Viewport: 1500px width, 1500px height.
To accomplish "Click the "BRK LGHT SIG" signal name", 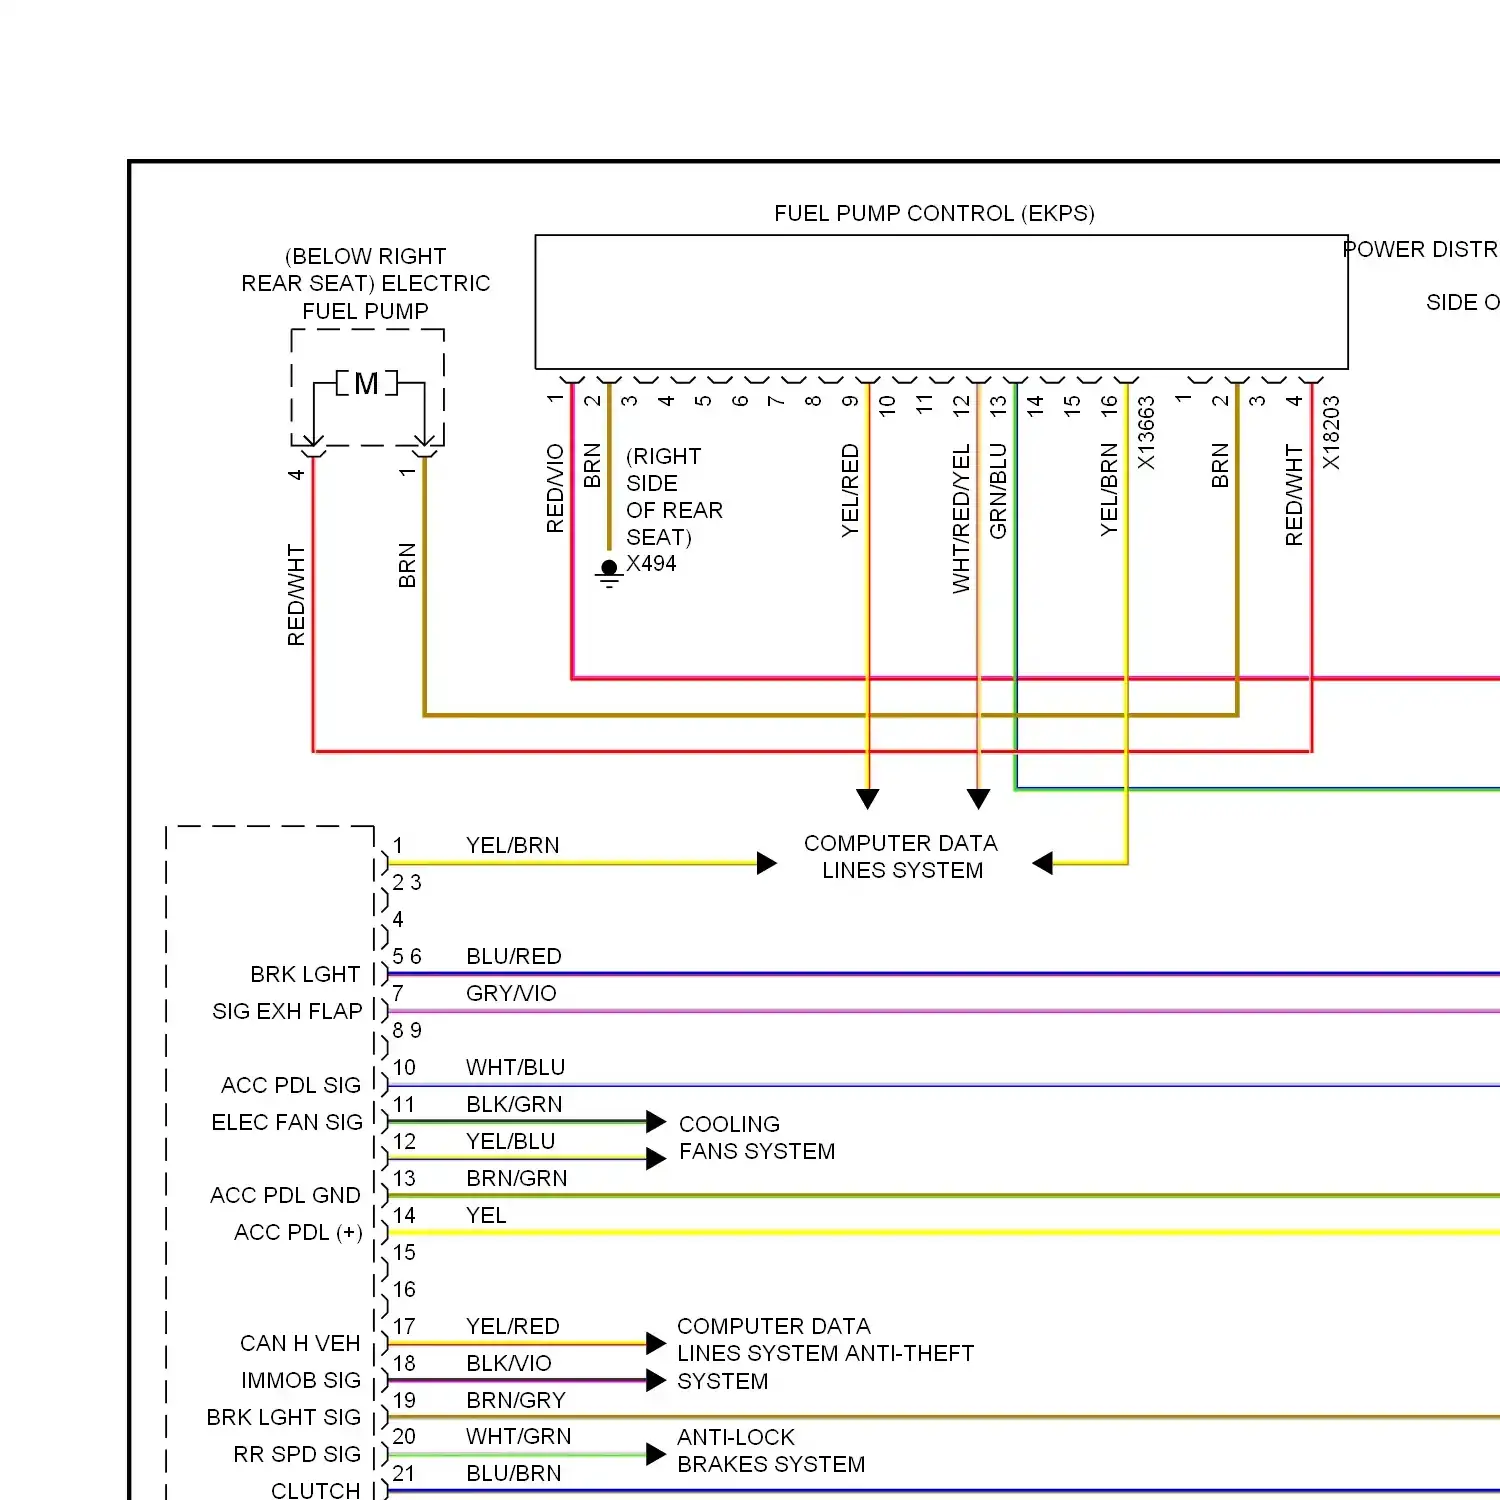I will click(284, 1417).
